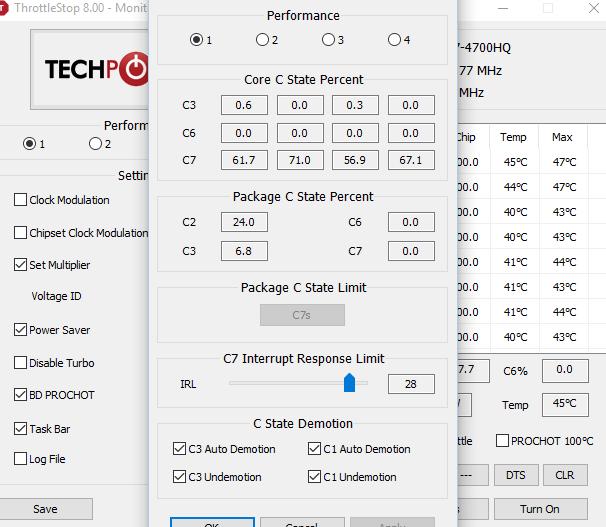
Task: Click the Max column header
Action: point(562,137)
